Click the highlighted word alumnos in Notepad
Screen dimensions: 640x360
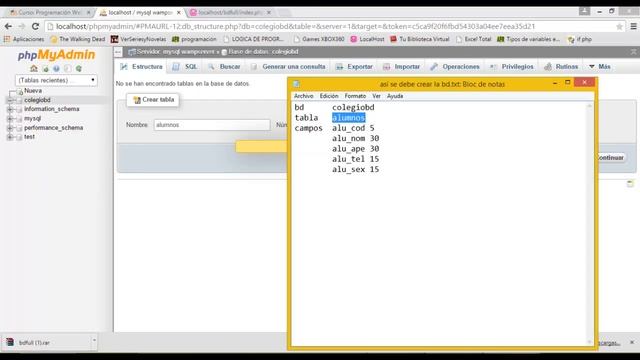(x=349, y=118)
